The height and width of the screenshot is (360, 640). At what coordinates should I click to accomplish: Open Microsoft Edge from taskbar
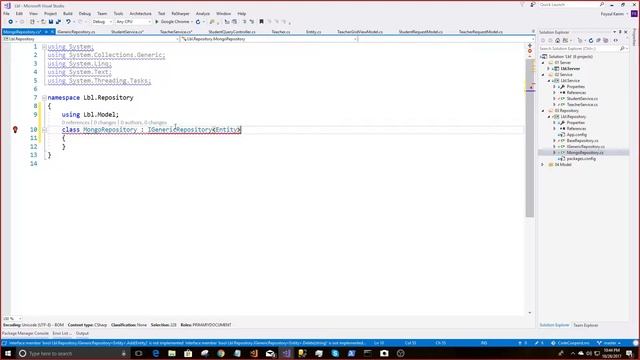(156, 353)
